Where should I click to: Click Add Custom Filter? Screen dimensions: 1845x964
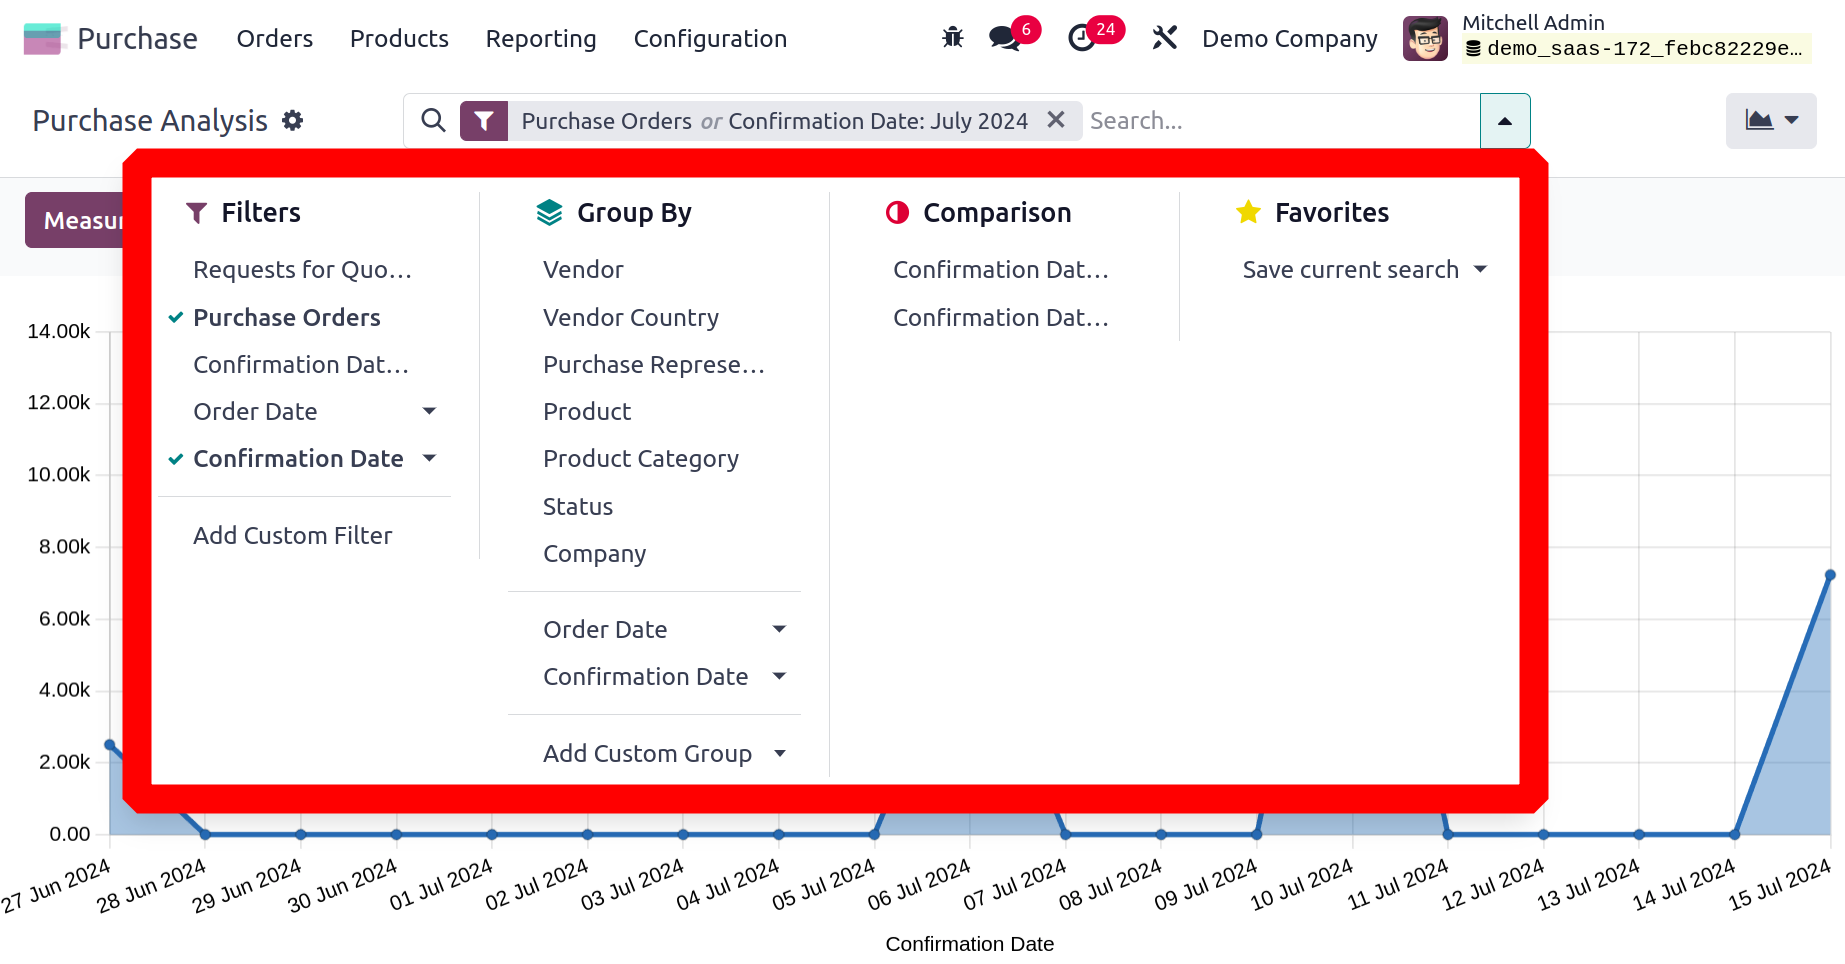292,535
